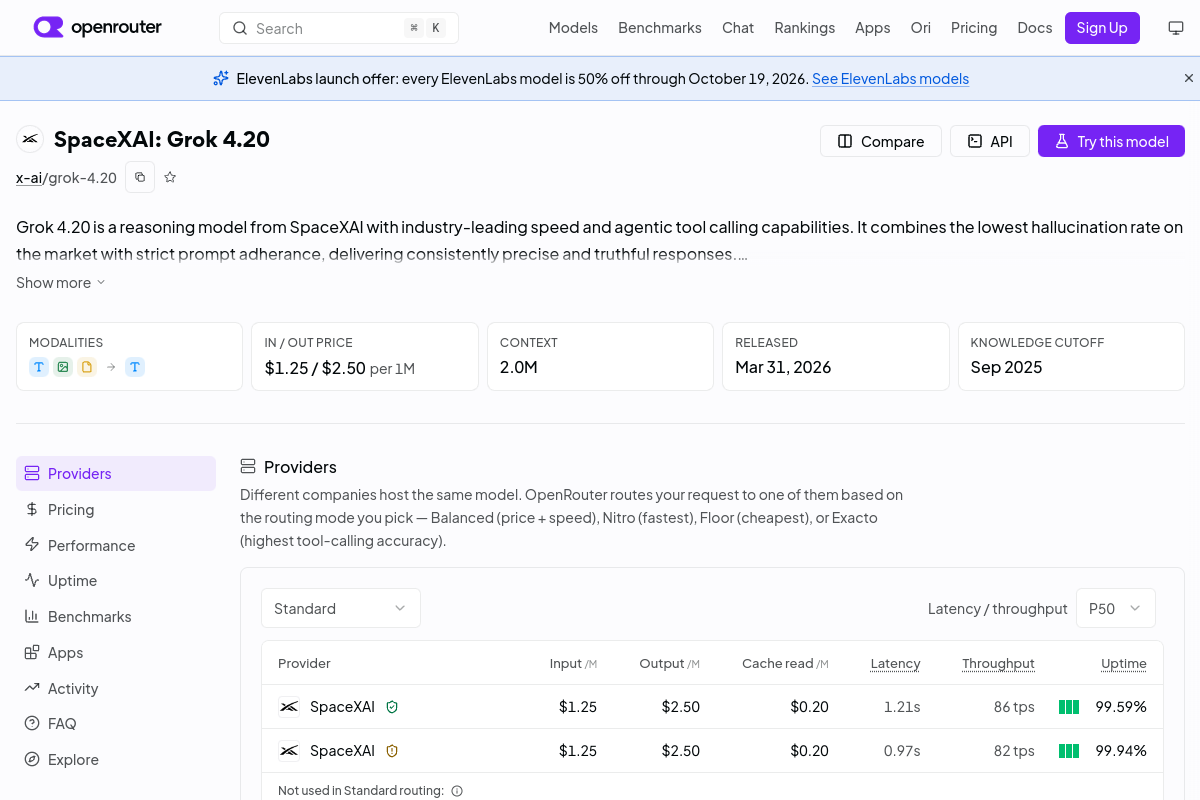The height and width of the screenshot is (800, 1200).
Task: Click the text output modality icon
Action: 135,367
